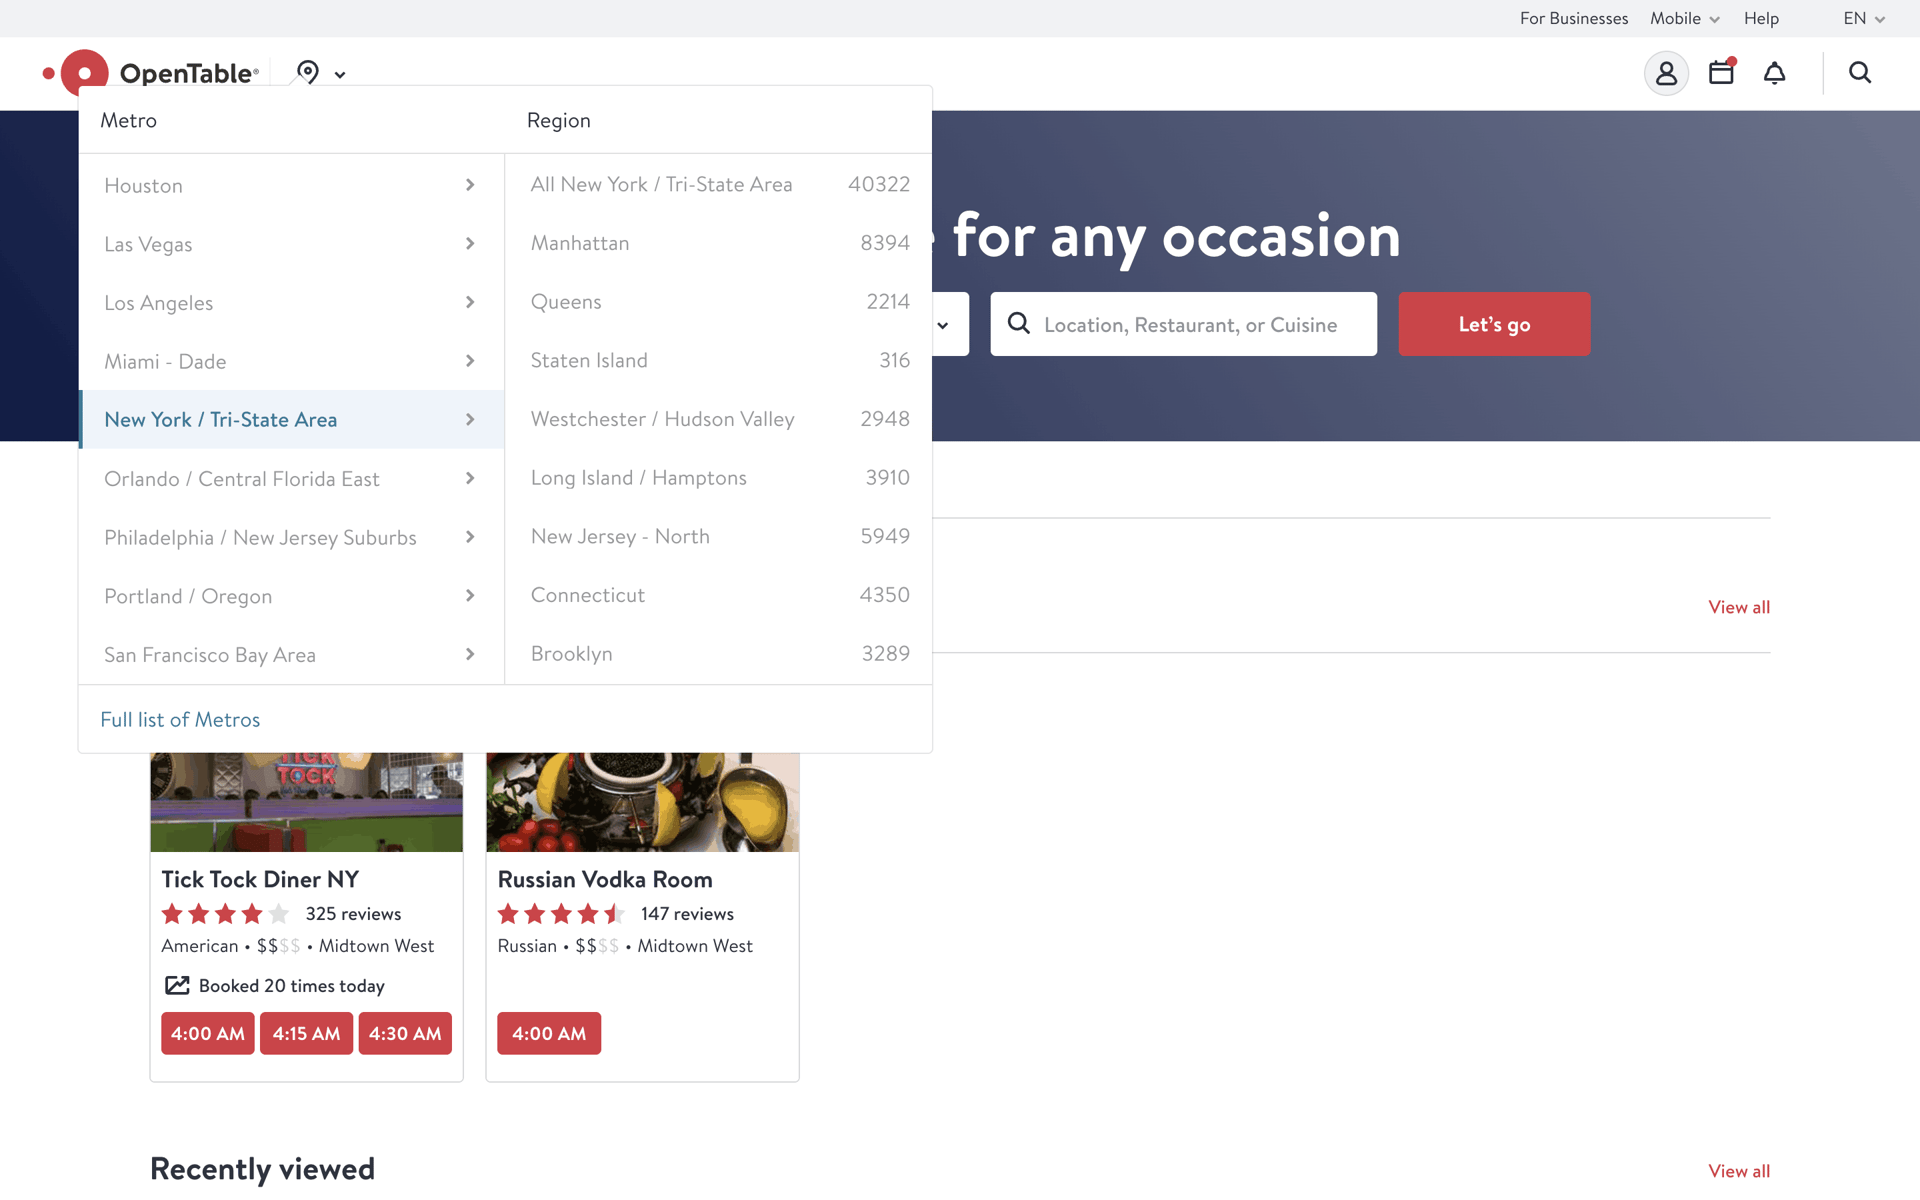This screenshot has width=1920, height=1200.
Task: Click View all for Recently viewed
Action: coord(1739,1171)
